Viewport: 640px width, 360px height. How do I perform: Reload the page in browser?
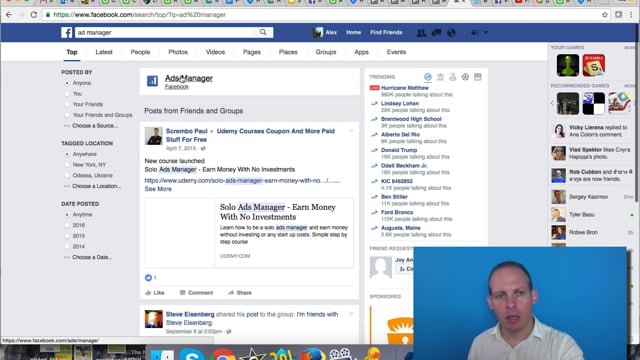(34, 15)
